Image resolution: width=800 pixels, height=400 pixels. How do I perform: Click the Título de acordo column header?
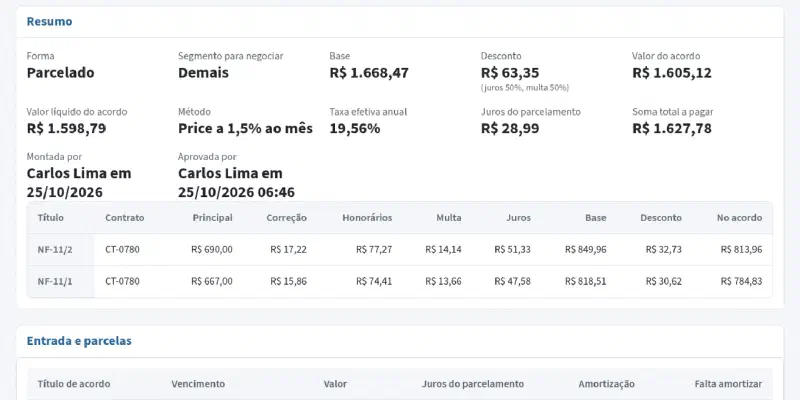(x=73, y=384)
